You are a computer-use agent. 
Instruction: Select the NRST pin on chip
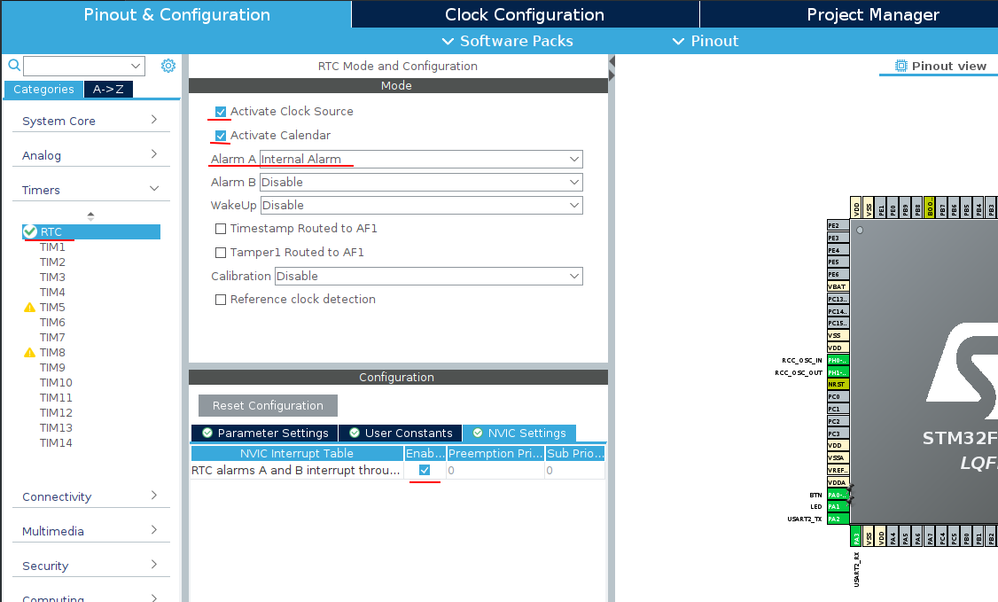coord(838,384)
